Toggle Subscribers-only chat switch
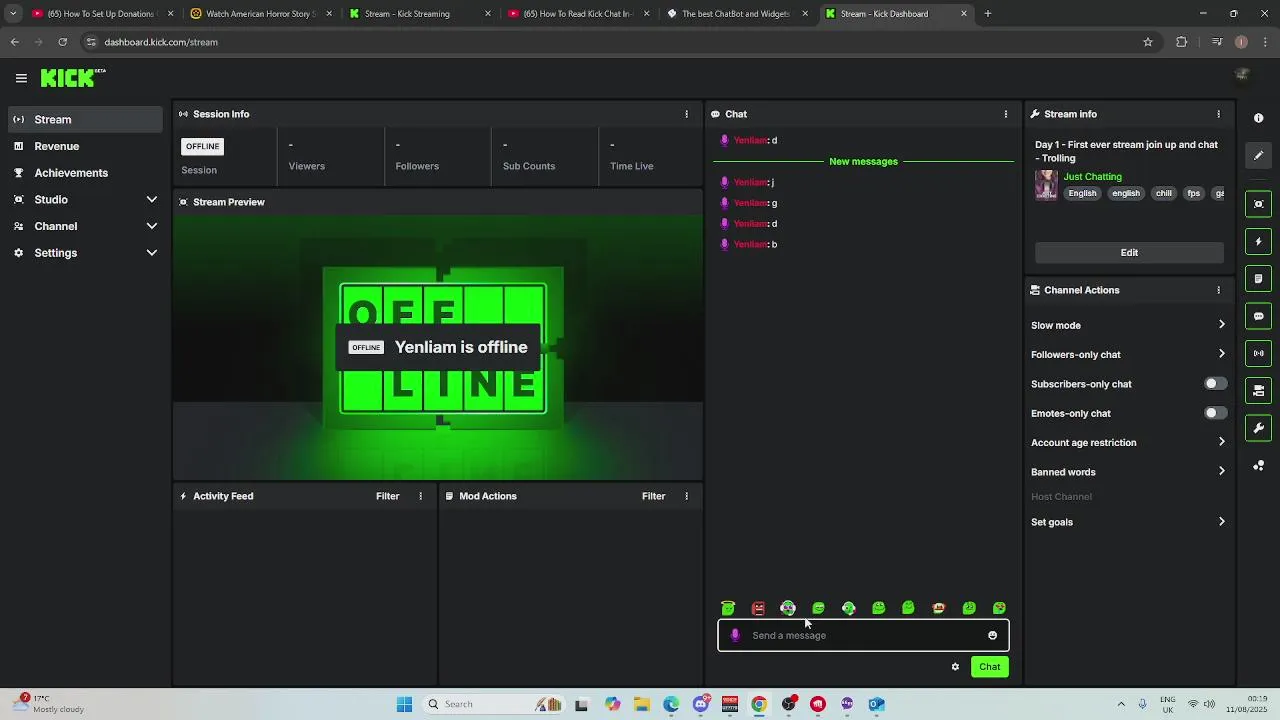Screen dimensions: 1280x720 pyautogui.click(x=1215, y=384)
